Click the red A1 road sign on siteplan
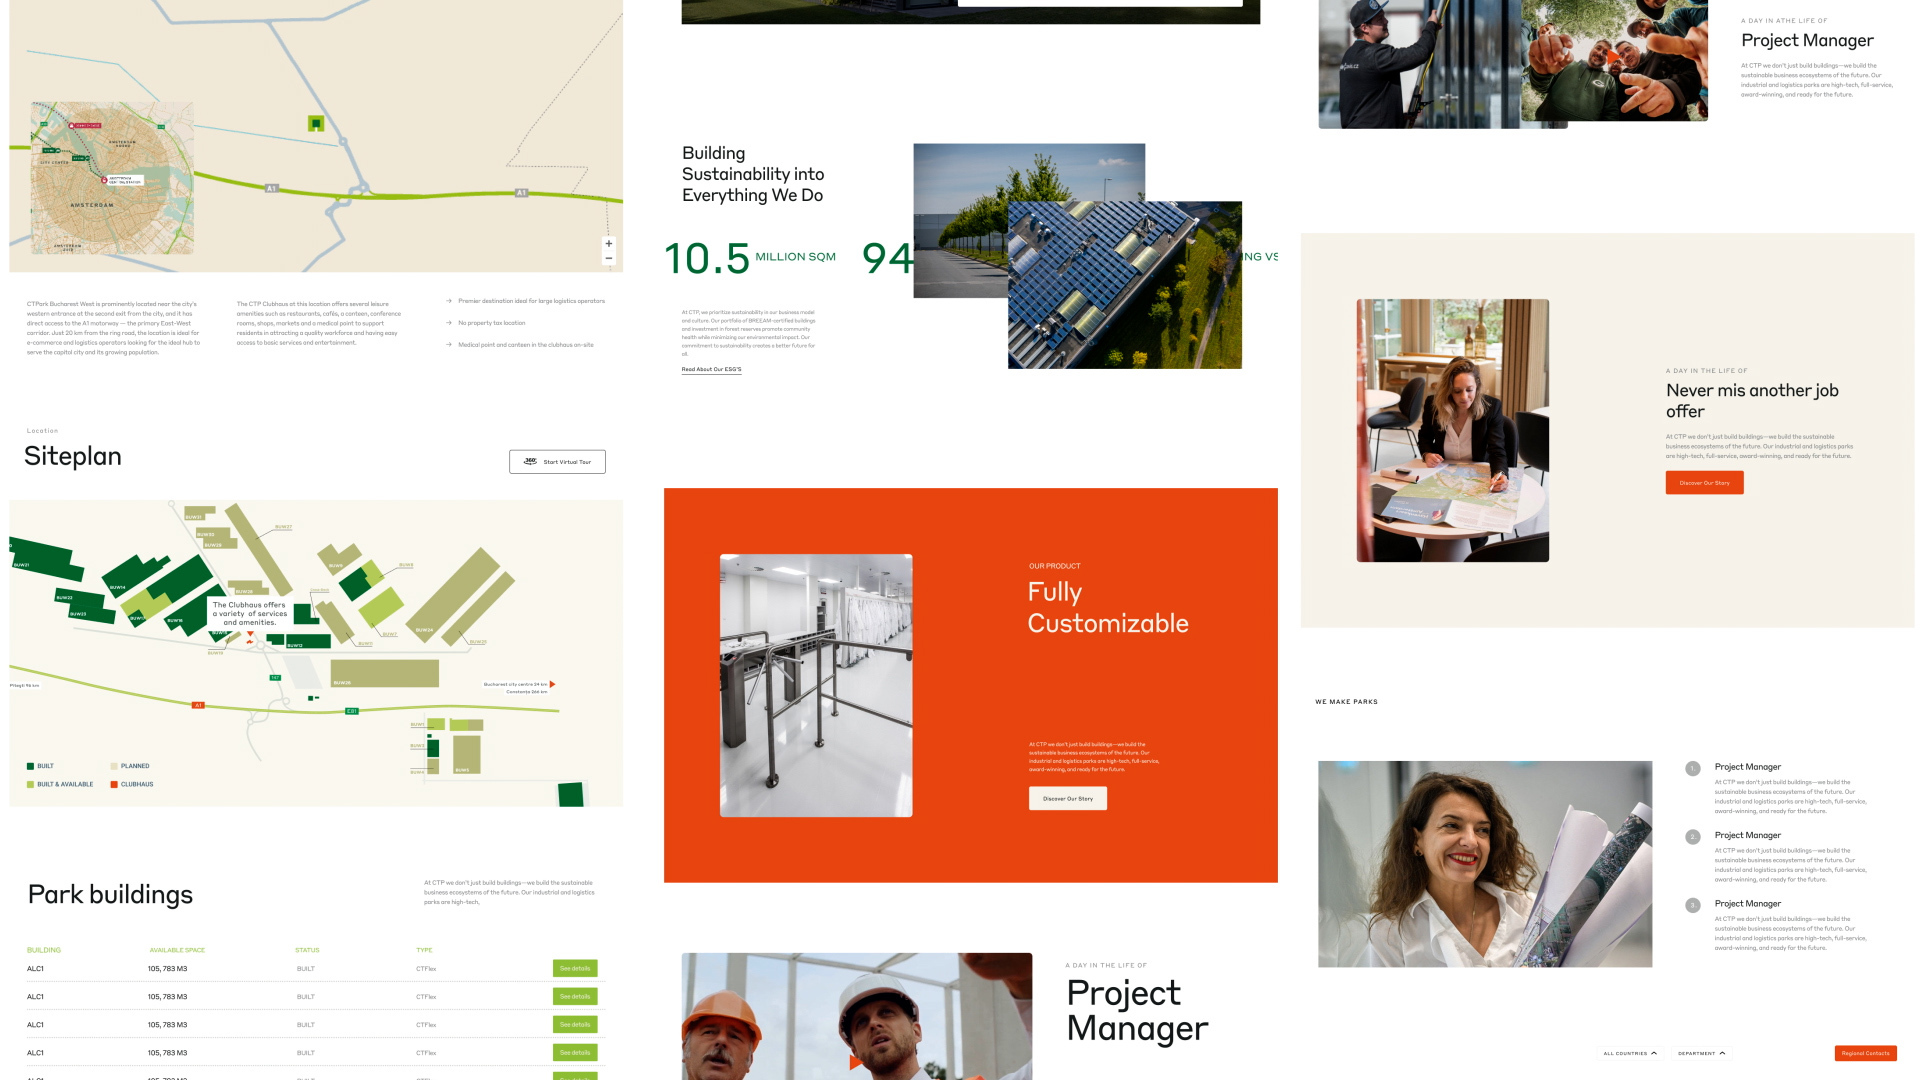This screenshot has width=1920, height=1080. point(198,705)
